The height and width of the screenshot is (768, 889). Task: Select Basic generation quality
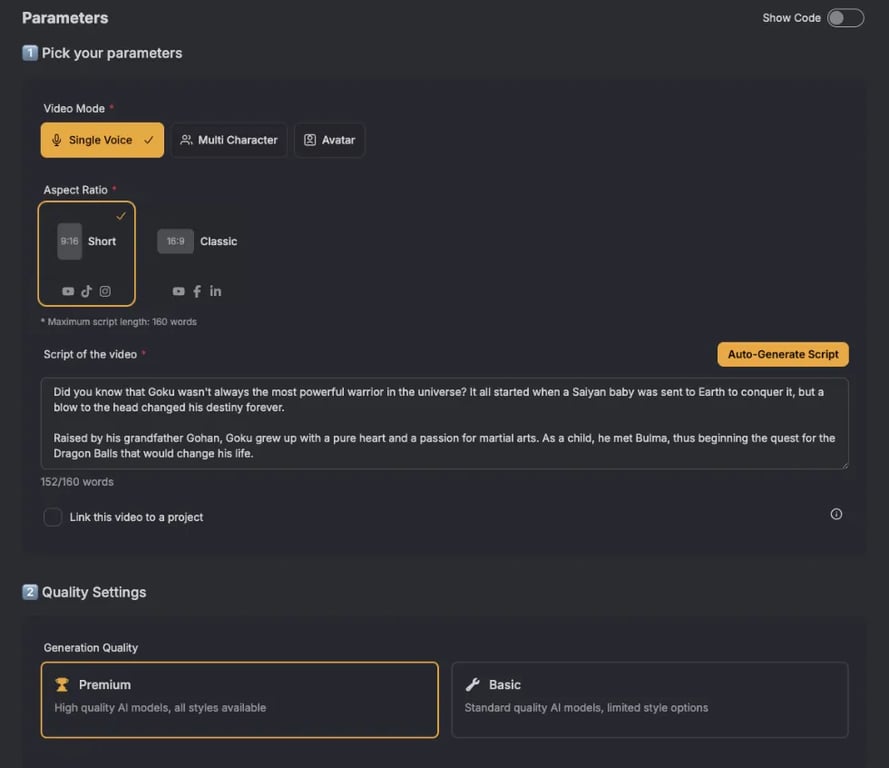click(649, 699)
